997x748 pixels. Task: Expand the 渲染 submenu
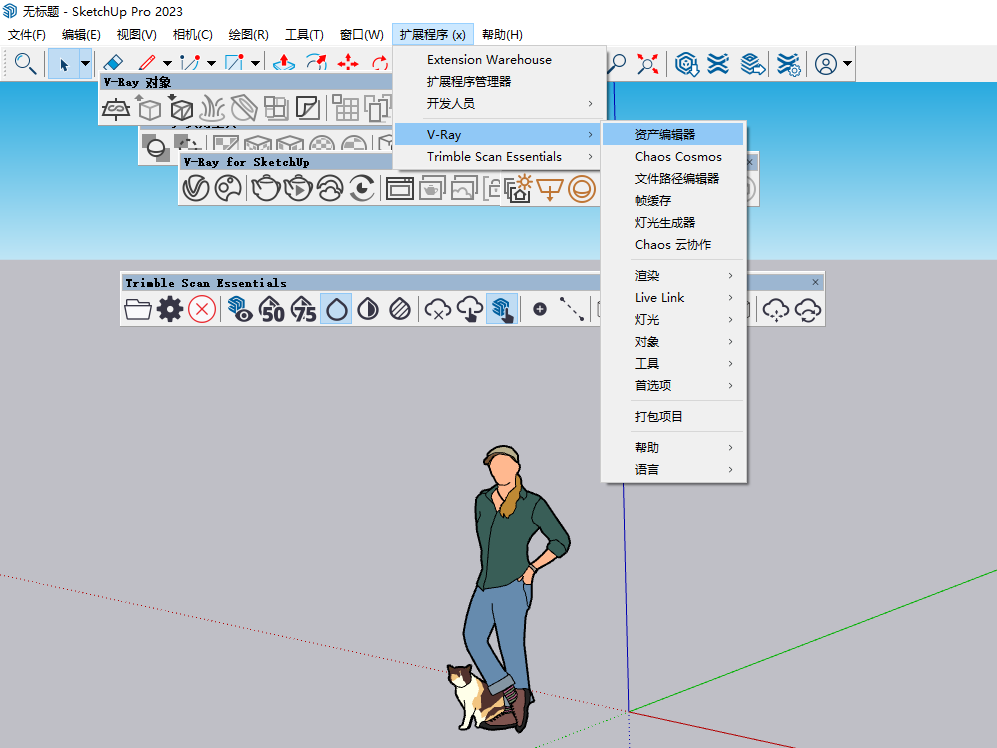coord(674,275)
